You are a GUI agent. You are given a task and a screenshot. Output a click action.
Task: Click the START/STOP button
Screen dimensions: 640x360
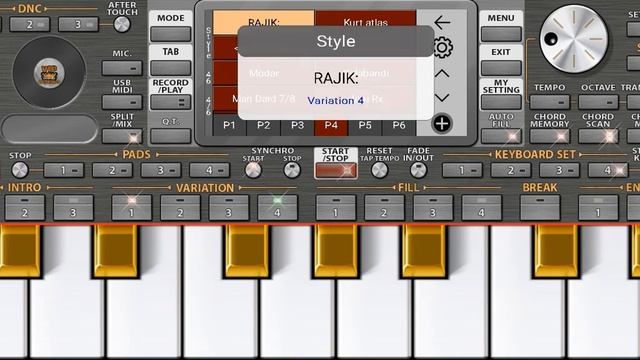click(336, 170)
